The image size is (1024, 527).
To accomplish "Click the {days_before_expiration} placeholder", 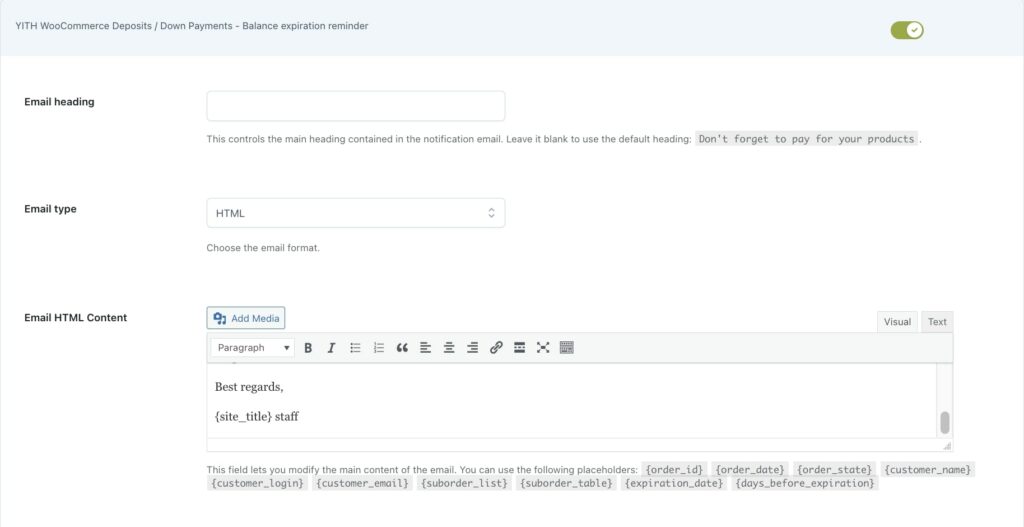I will pos(805,483).
